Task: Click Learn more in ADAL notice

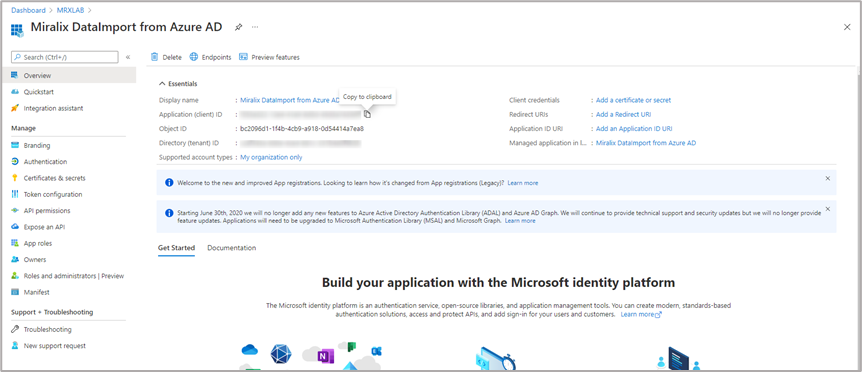Action: pos(520,220)
